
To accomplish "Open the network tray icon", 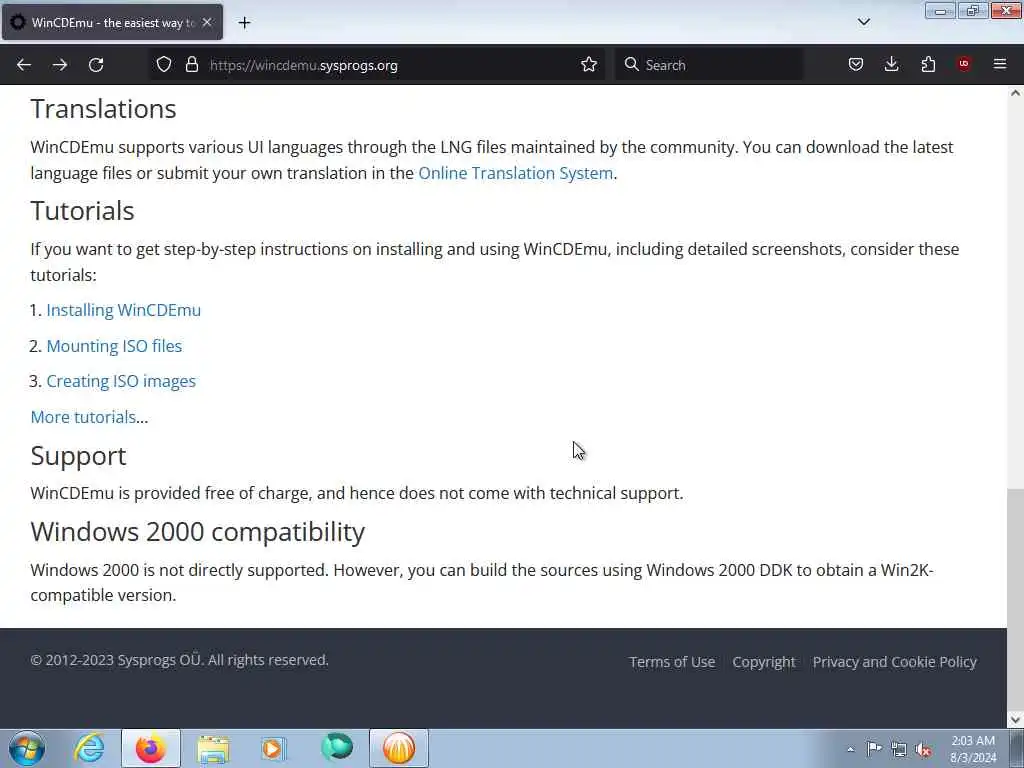I will point(899,749).
